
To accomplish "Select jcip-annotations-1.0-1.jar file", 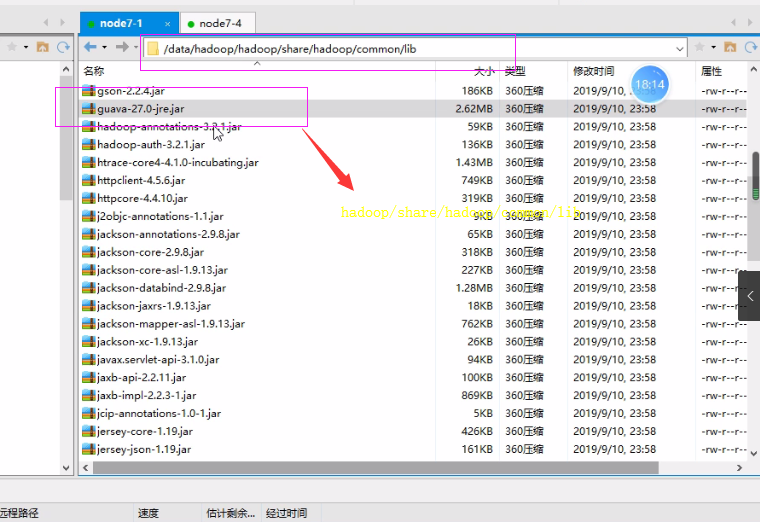I will [x=159, y=413].
